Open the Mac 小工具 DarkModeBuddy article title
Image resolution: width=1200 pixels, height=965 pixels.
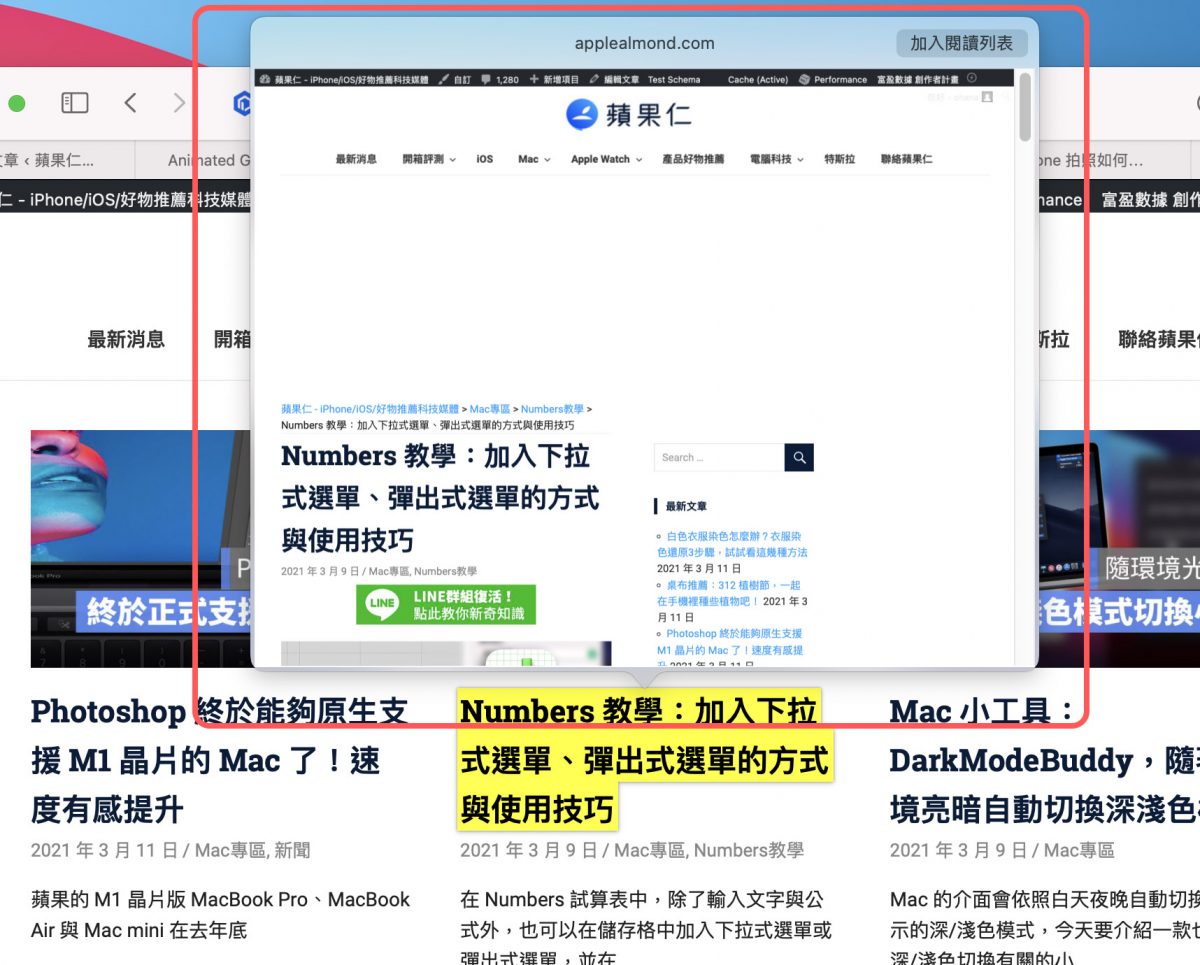point(1045,760)
